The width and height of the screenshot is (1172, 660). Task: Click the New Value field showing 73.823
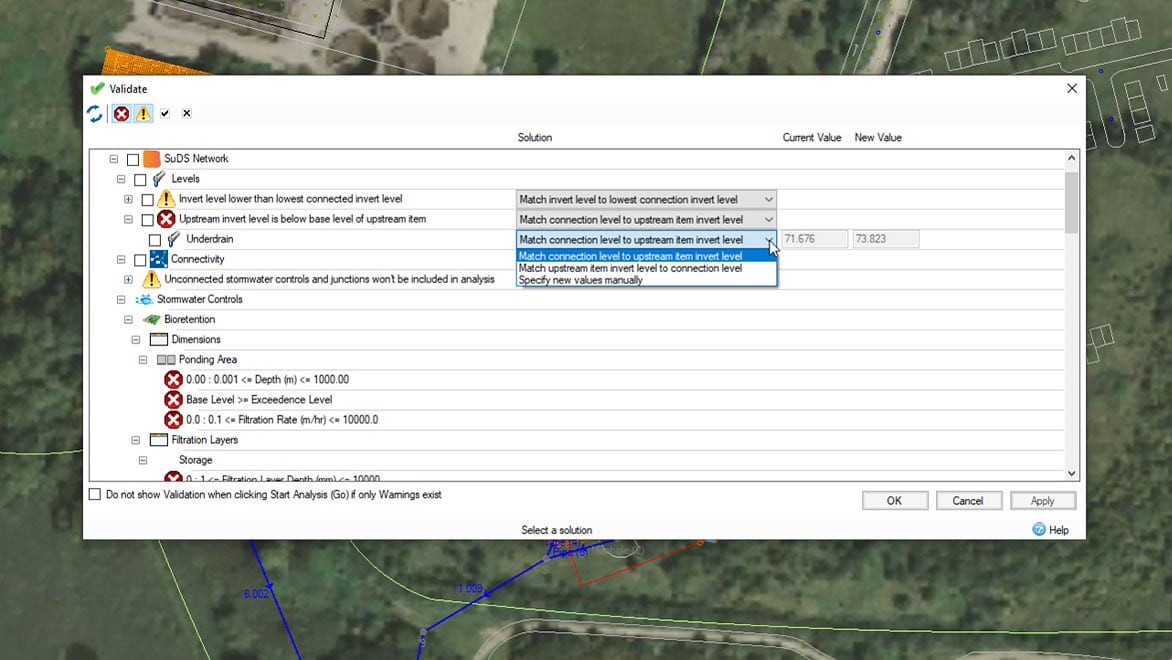(x=885, y=240)
